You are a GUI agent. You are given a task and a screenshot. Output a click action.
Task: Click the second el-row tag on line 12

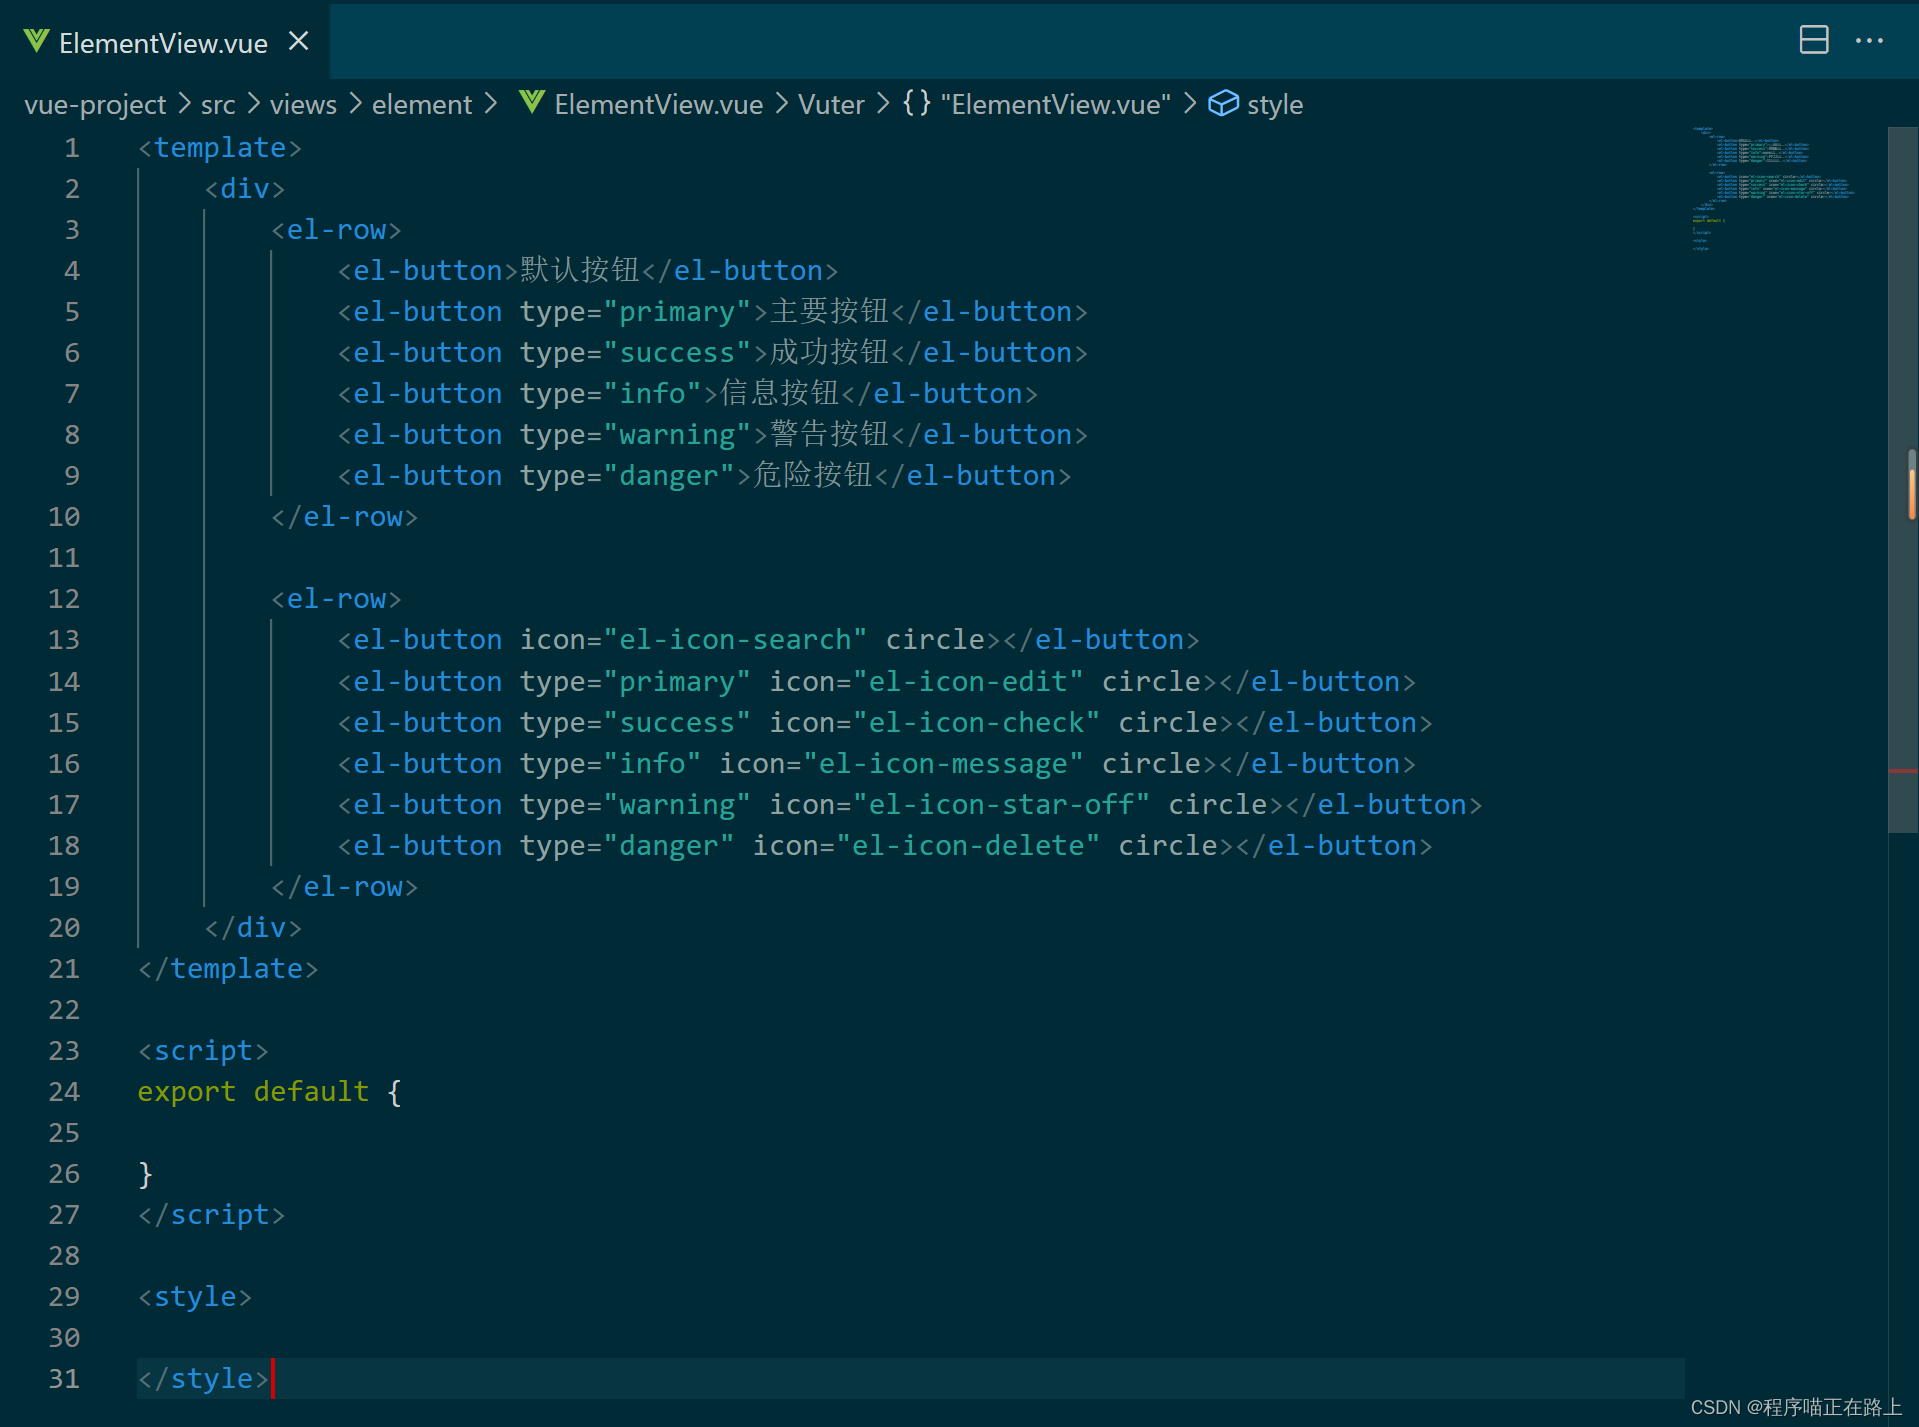point(336,599)
